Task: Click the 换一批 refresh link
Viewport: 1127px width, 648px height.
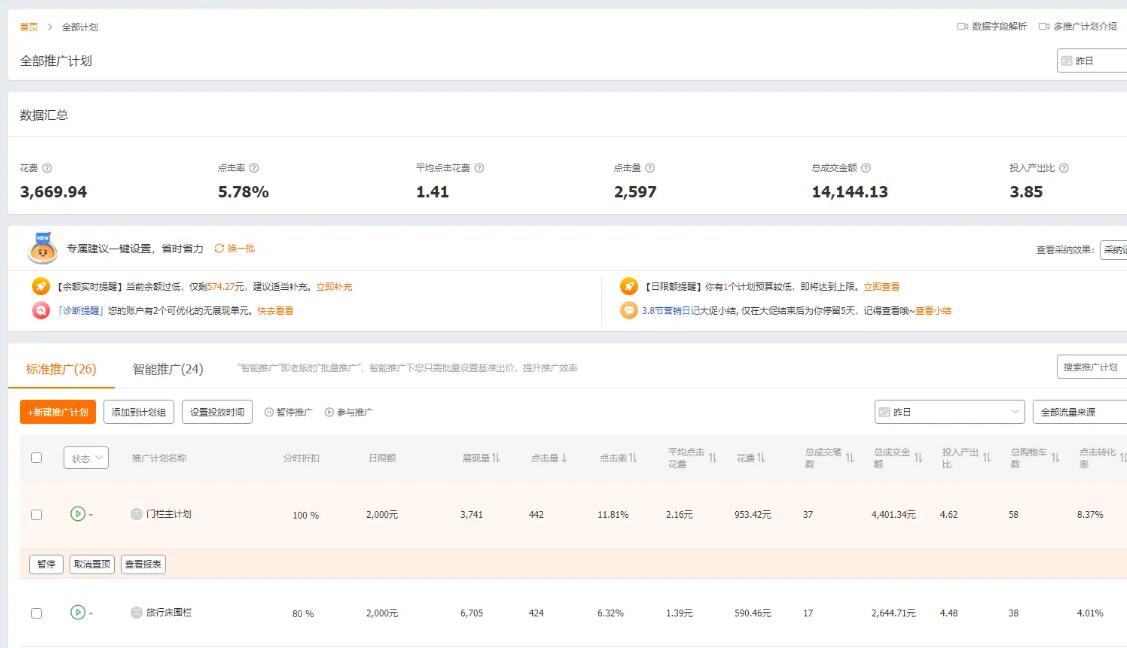Action: coord(242,249)
